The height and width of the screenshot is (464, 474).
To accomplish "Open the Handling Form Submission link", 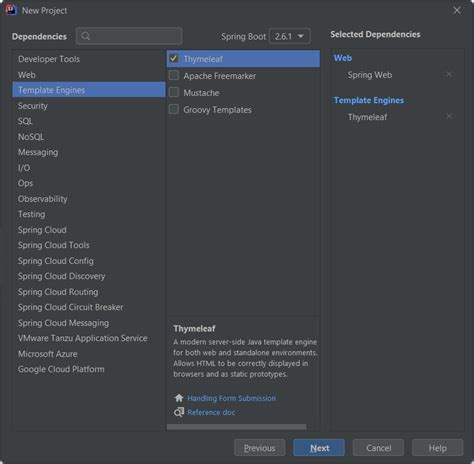I will coord(231,398).
